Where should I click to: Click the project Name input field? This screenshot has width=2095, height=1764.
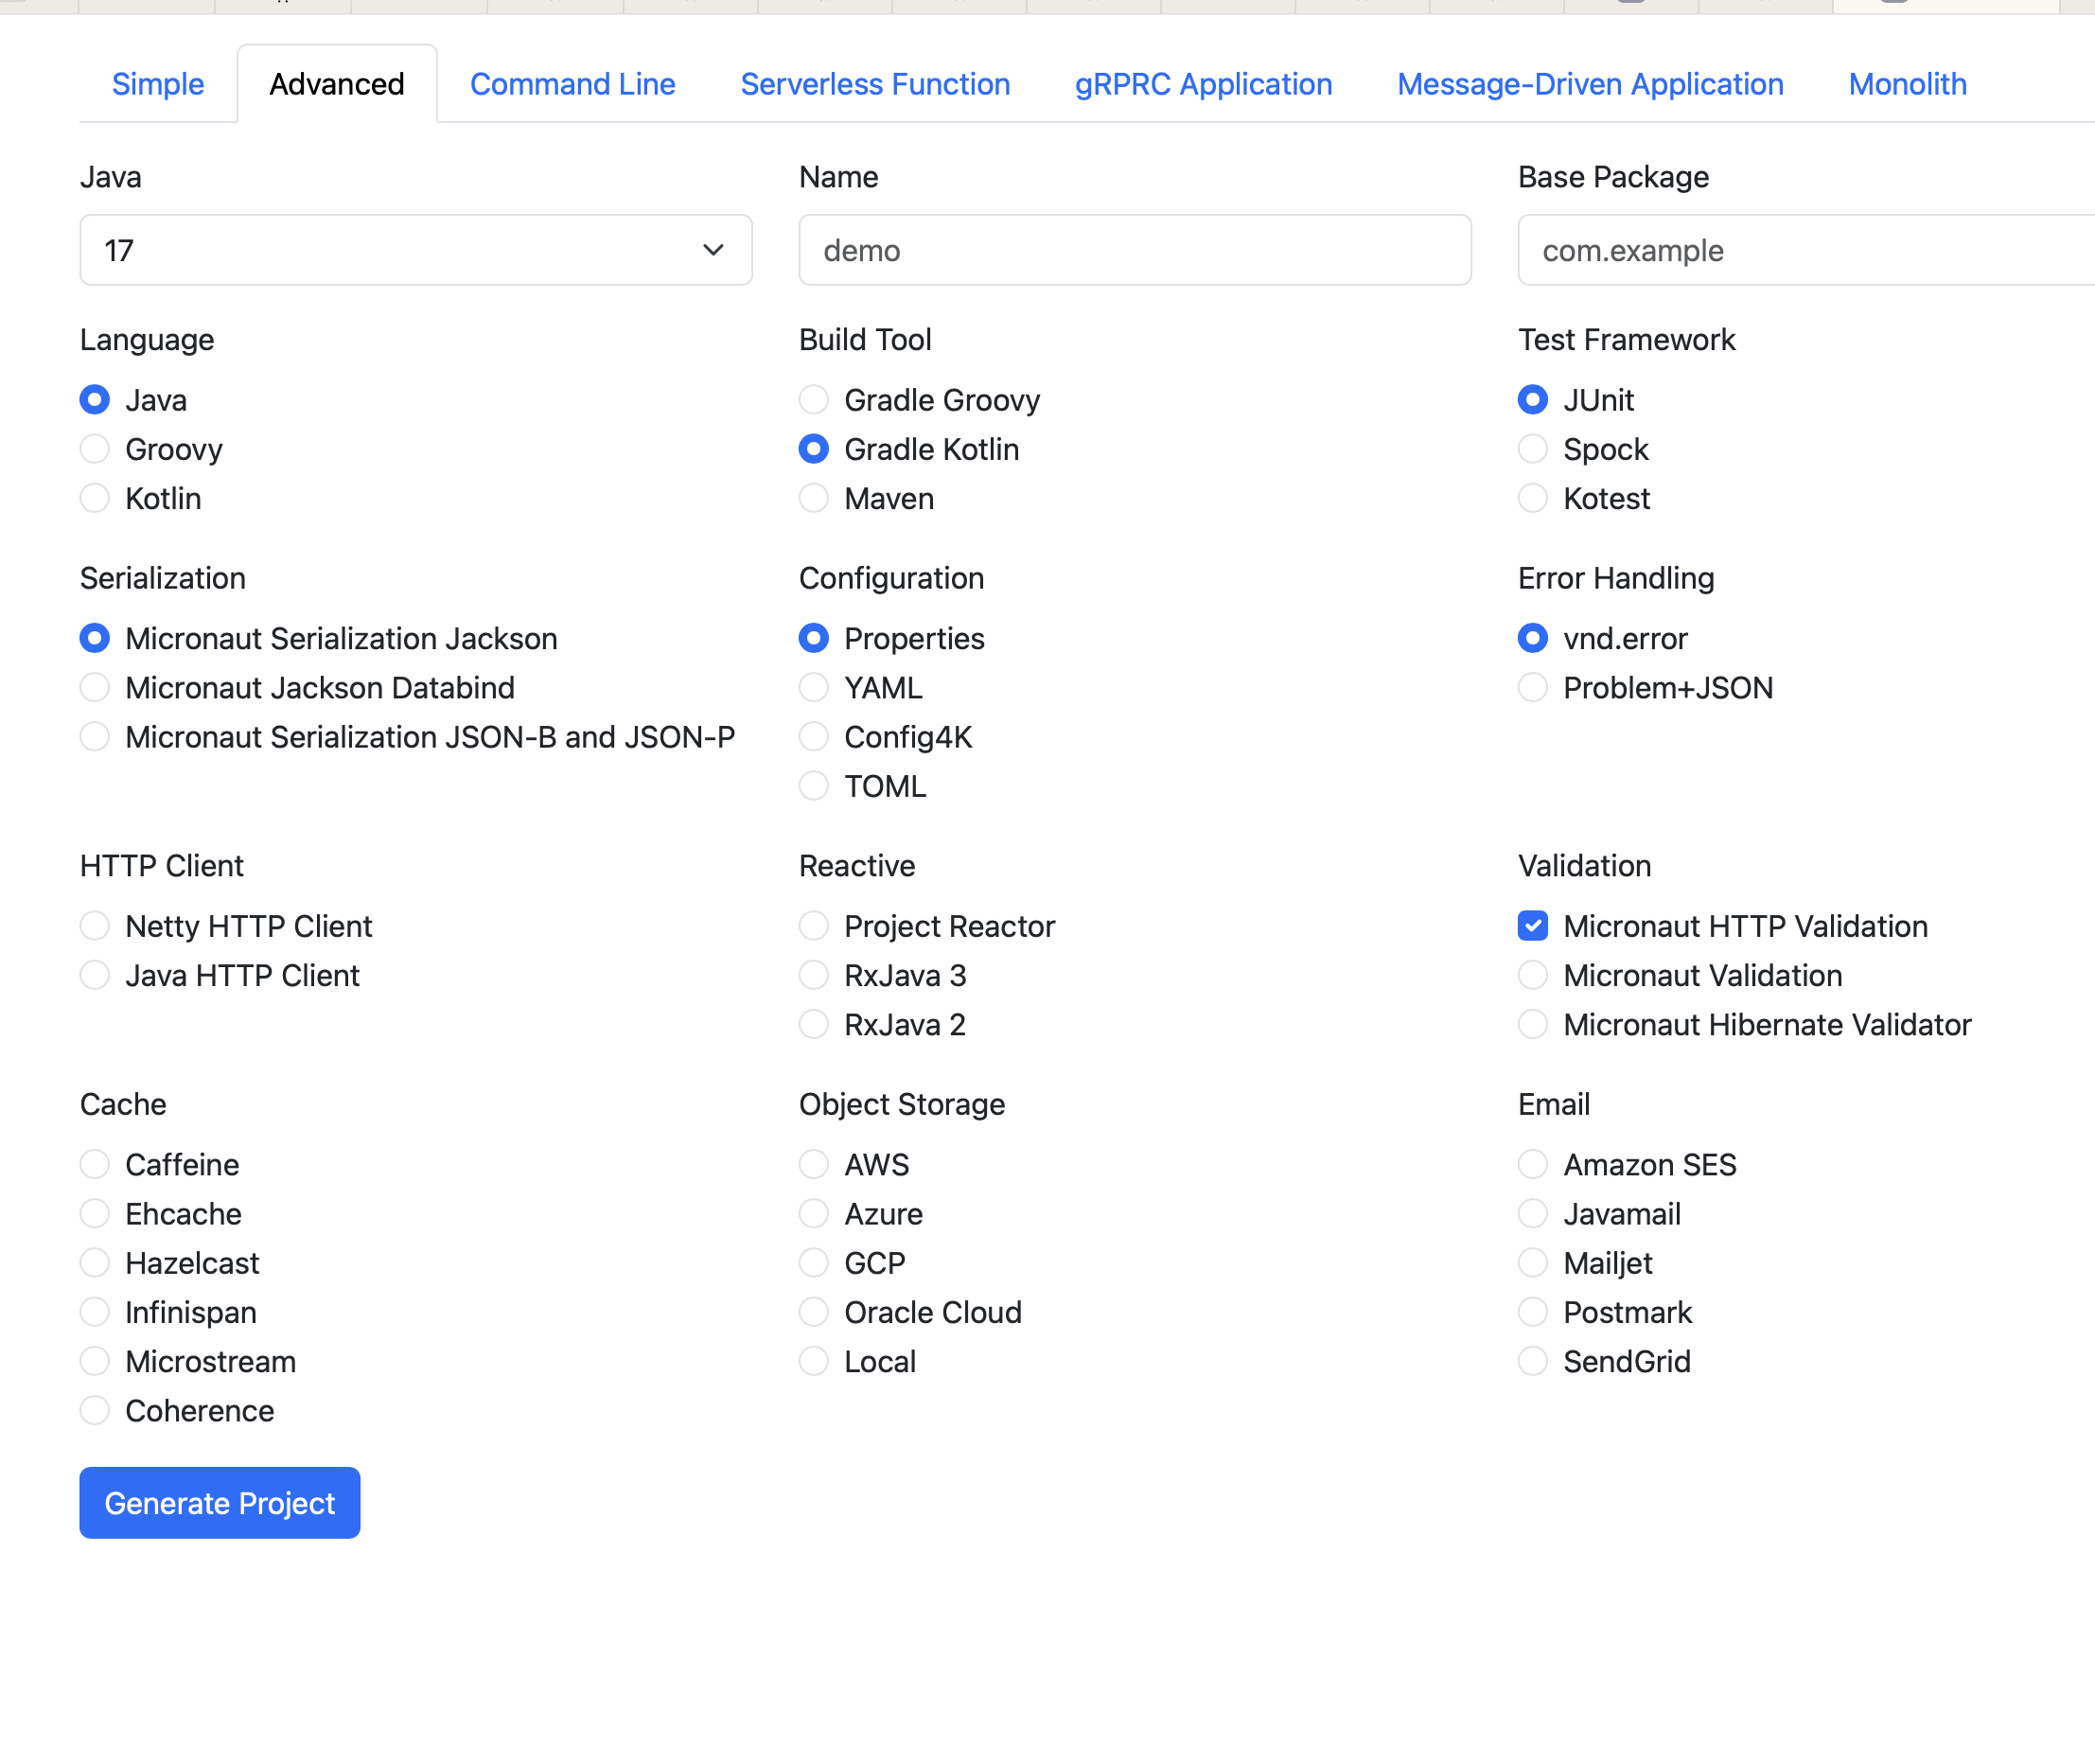(x=1134, y=250)
